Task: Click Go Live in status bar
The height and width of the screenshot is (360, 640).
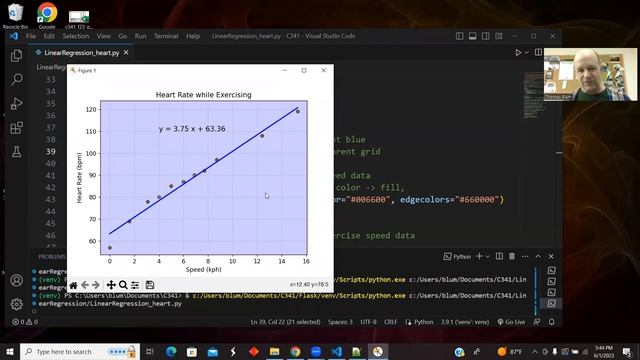Action: pos(511,322)
